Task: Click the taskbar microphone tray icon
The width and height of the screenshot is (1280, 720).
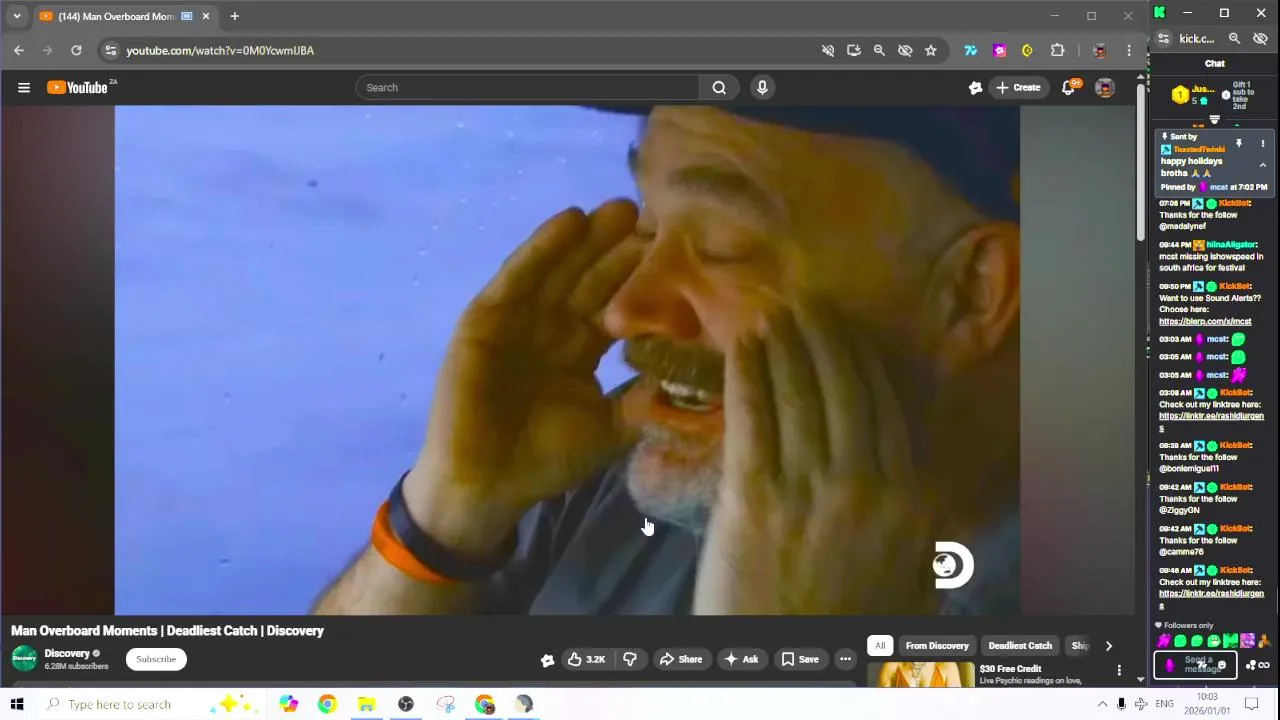Action: [1122, 704]
